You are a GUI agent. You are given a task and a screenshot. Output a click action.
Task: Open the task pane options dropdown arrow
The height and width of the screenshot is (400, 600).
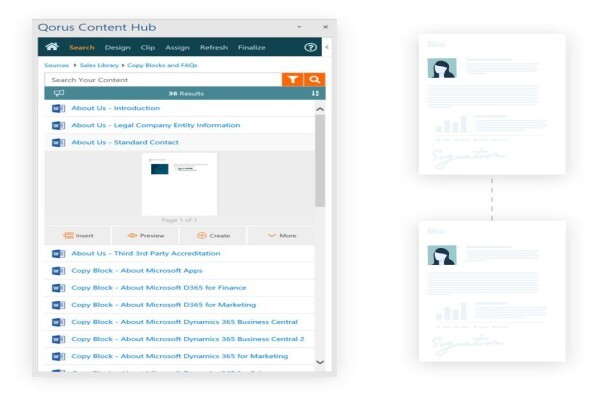pyautogui.click(x=299, y=27)
